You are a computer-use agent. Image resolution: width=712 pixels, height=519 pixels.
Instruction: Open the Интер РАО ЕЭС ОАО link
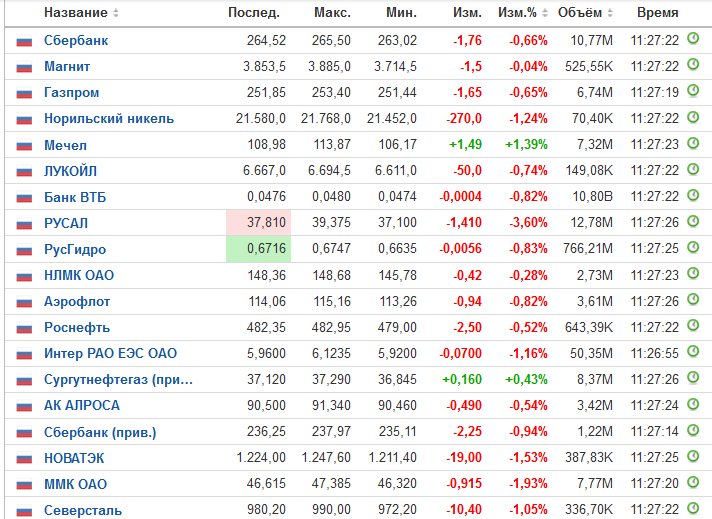(110, 353)
